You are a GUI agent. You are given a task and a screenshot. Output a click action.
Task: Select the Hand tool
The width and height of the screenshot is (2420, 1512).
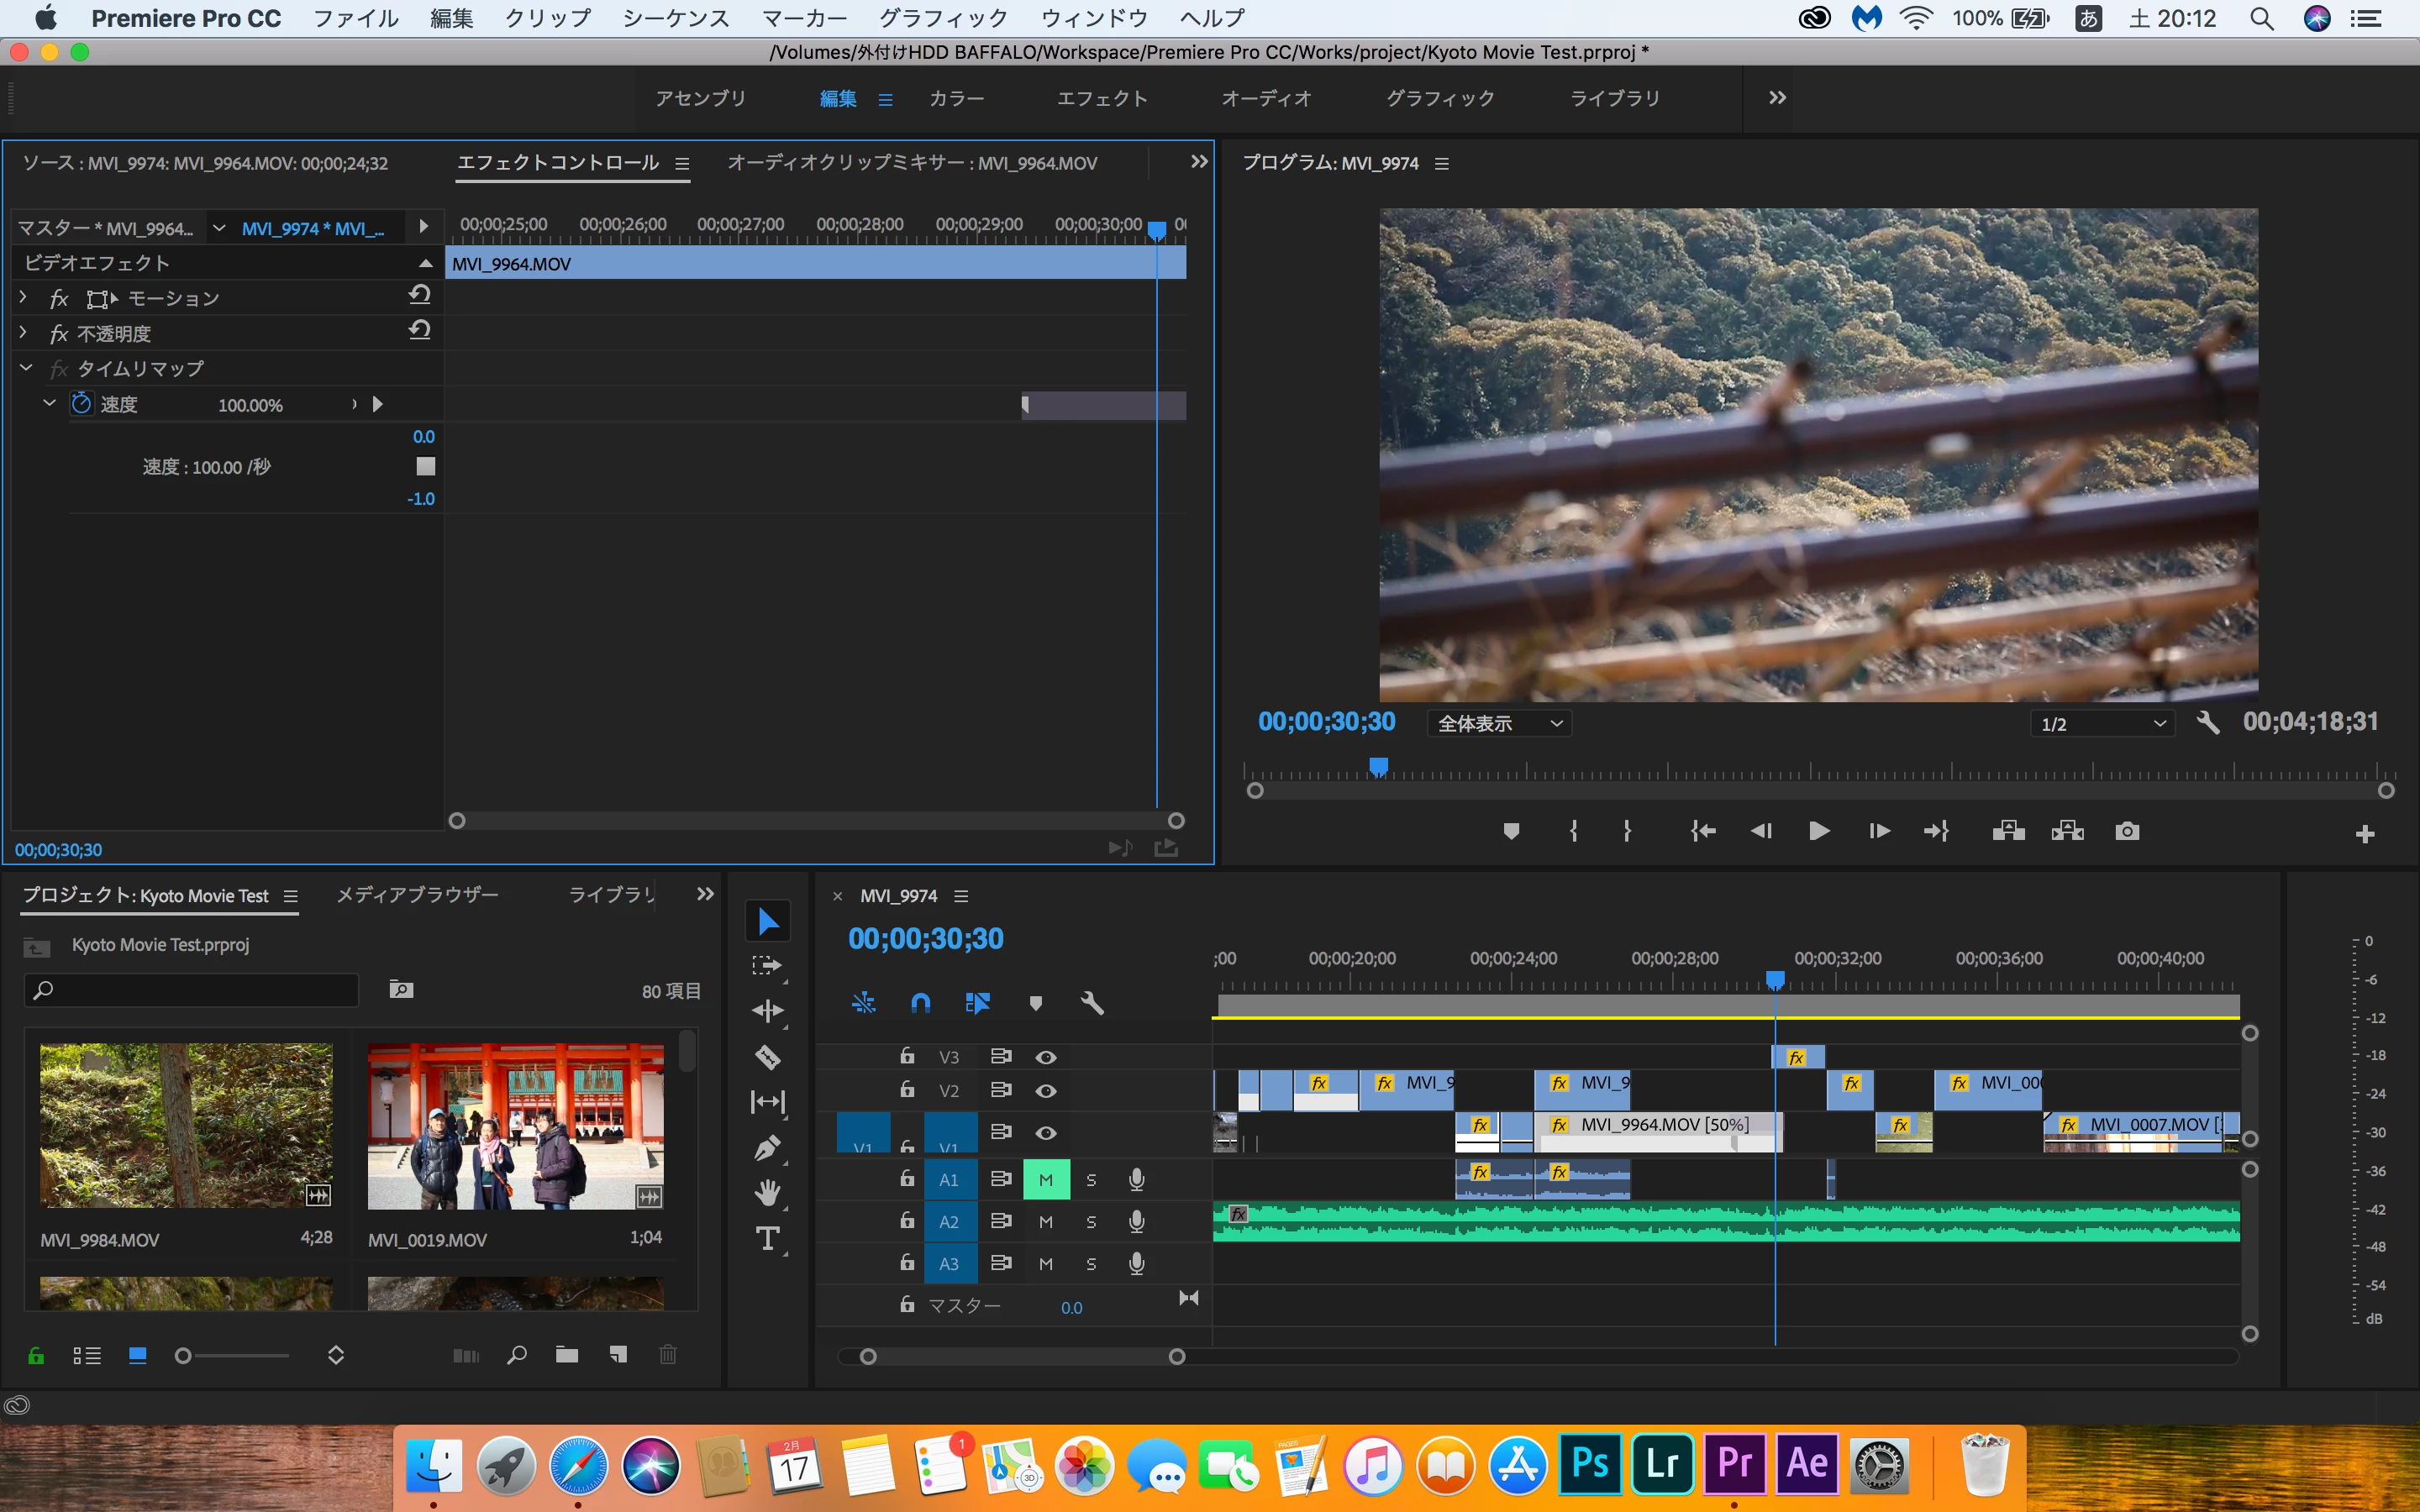point(767,1193)
